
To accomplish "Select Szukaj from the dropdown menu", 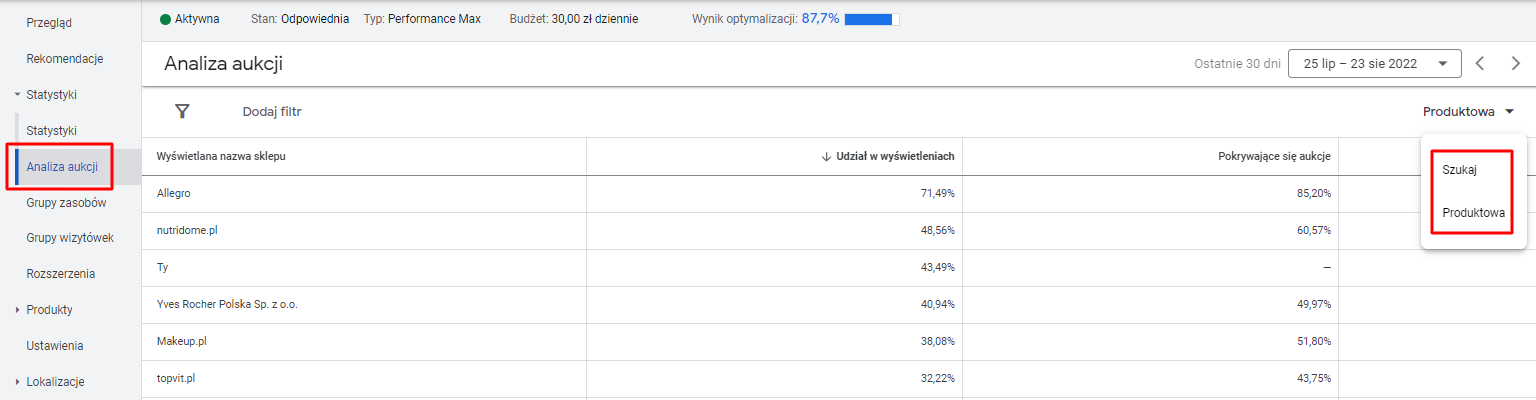I will click(1460, 170).
